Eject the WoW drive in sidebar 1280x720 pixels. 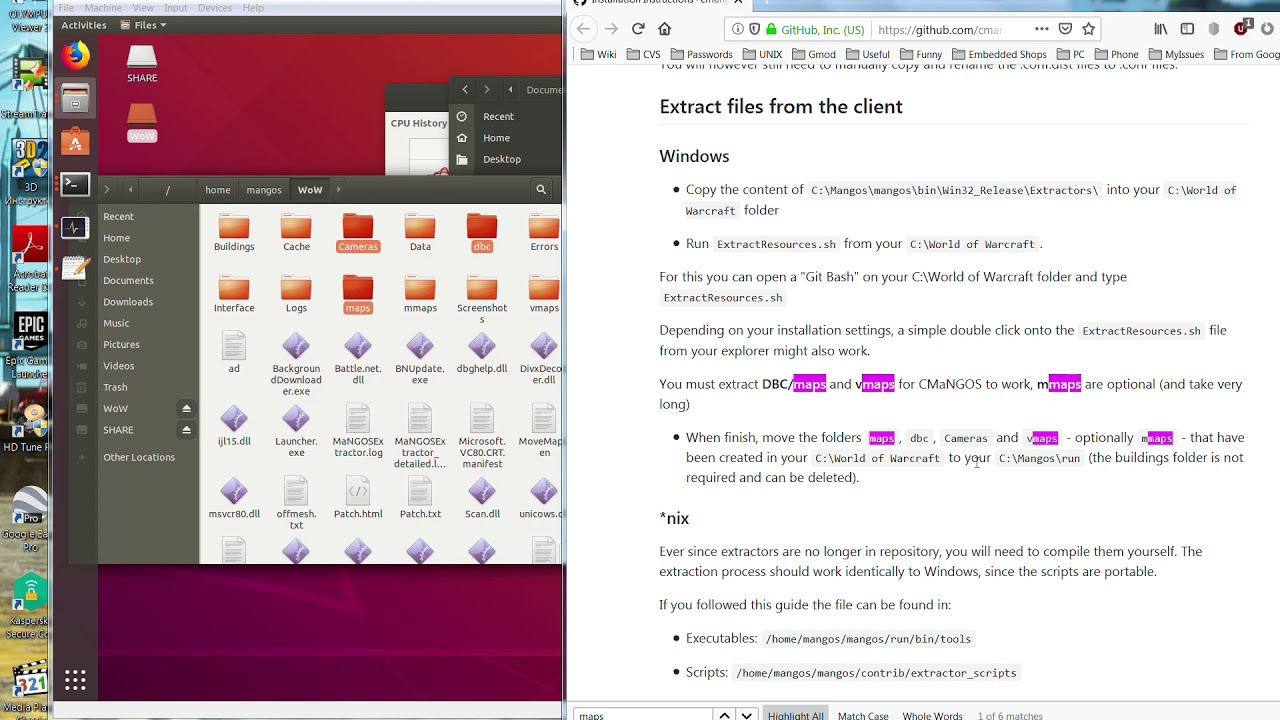[x=186, y=408]
